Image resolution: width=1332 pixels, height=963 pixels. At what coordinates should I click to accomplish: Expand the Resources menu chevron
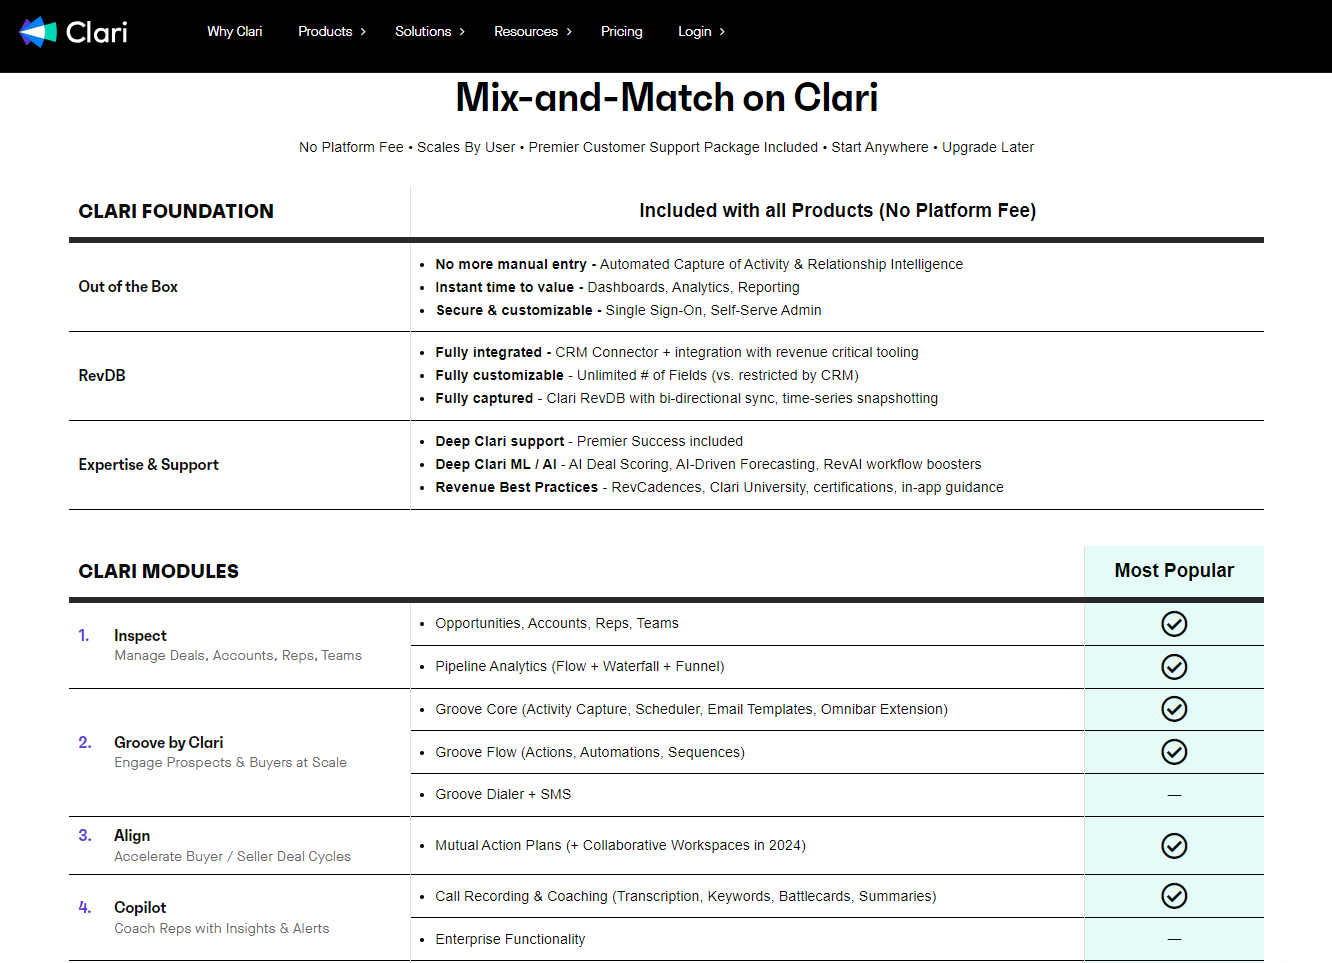tap(569, 32)
